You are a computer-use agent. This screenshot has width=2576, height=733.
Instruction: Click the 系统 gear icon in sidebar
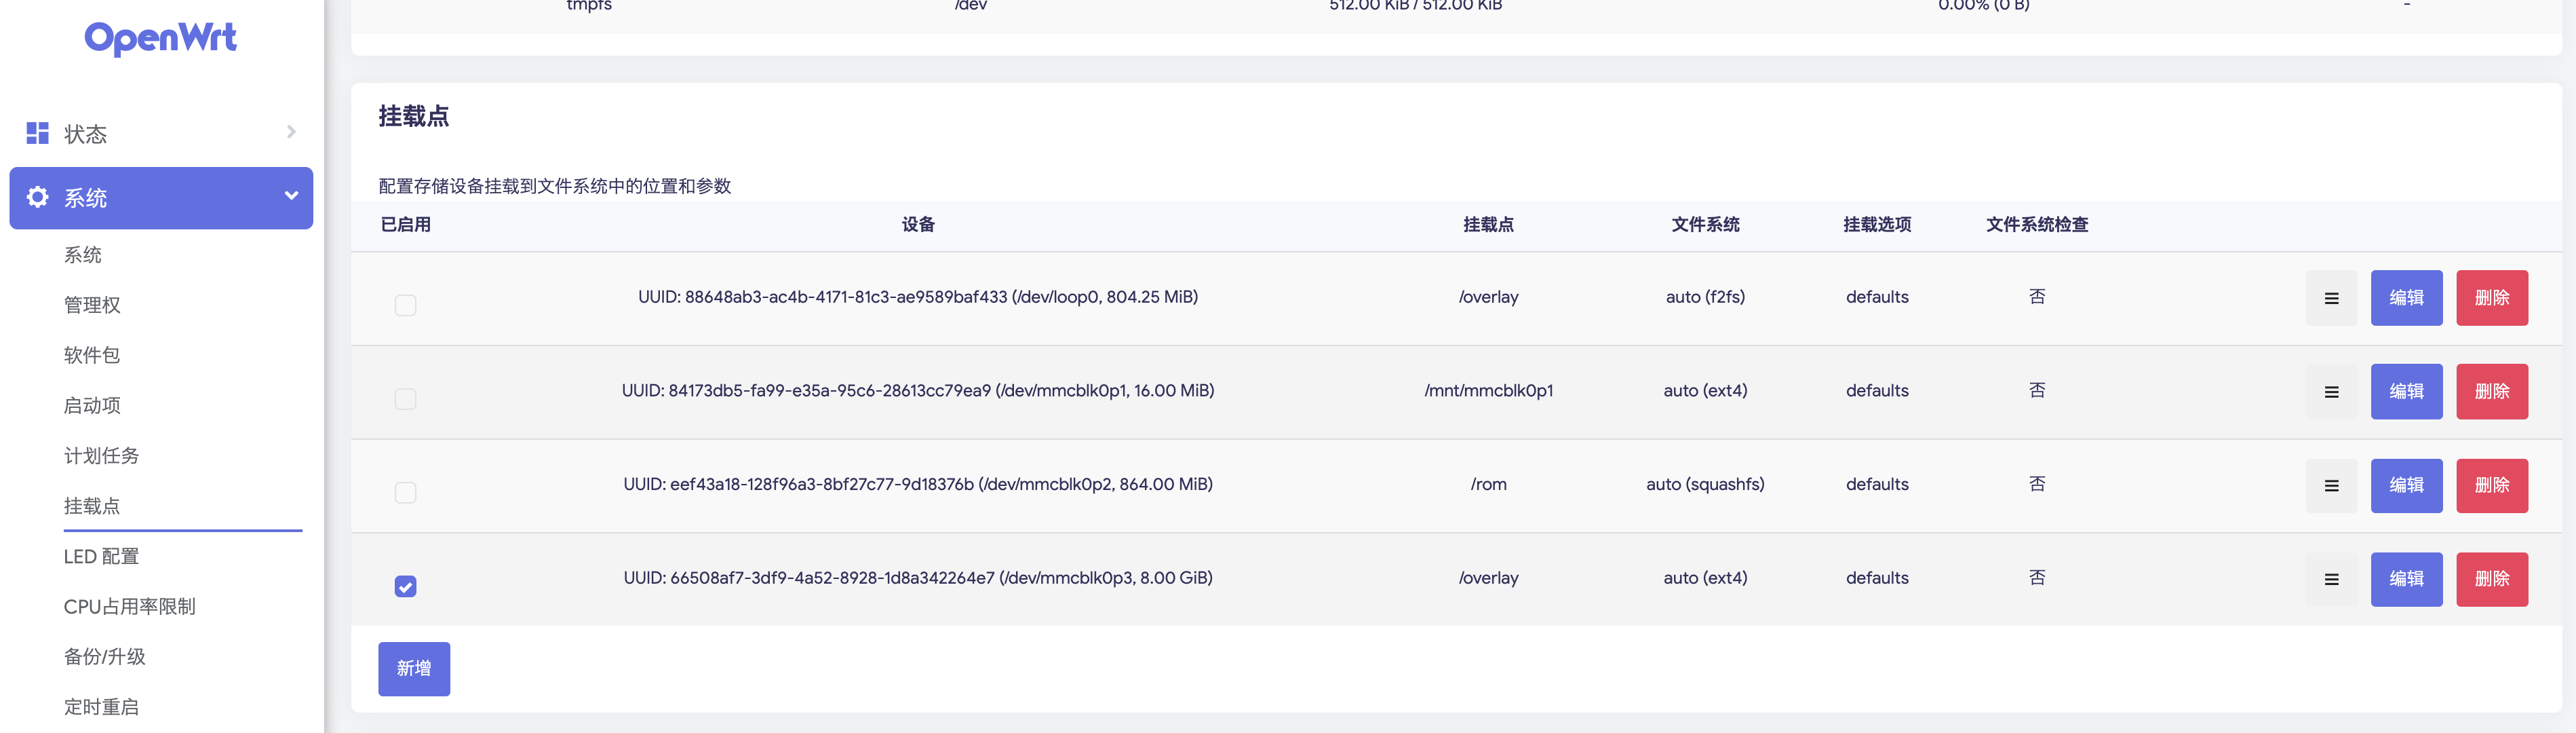click(37, 197)
